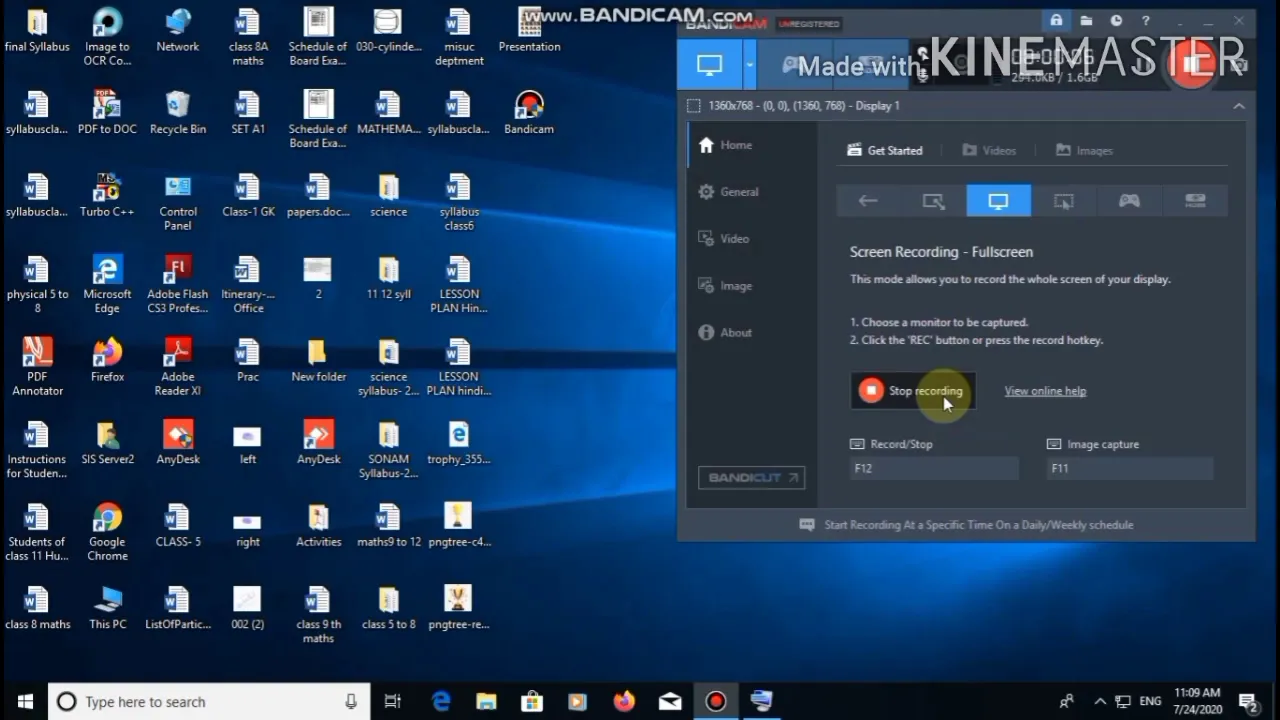Viewport: 1280px width, 720px height.
Task: Select the Activities desktop icon
Action: tap(318, 525)
